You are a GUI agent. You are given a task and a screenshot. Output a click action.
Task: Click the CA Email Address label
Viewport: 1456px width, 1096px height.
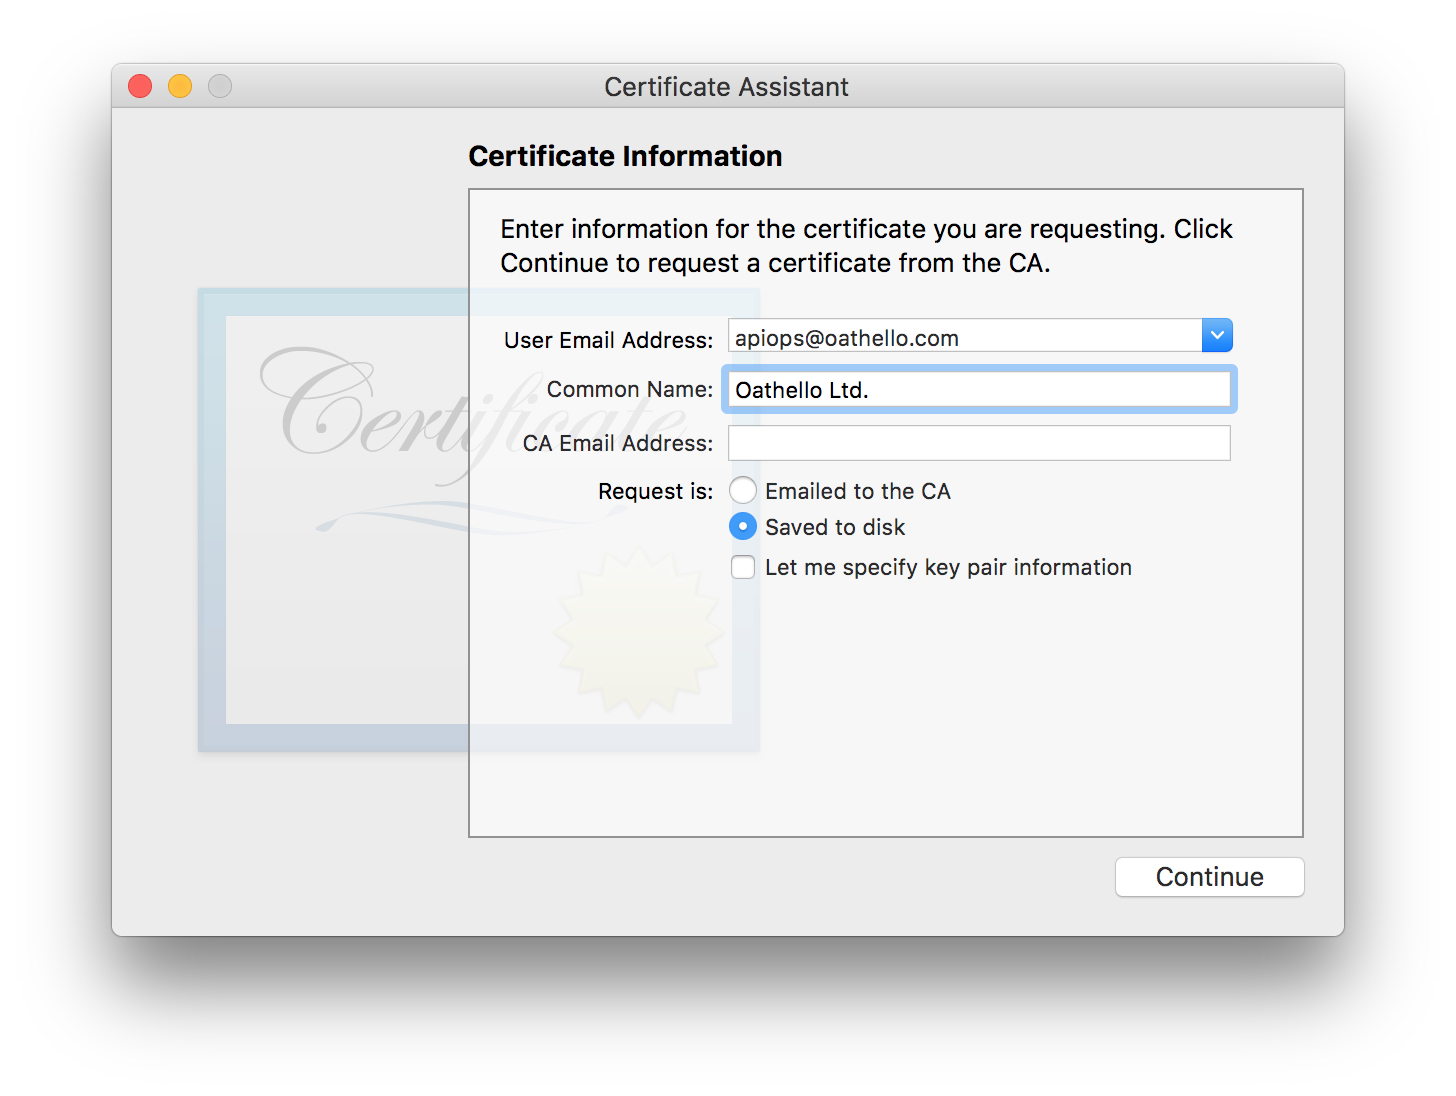click(617, 443)
